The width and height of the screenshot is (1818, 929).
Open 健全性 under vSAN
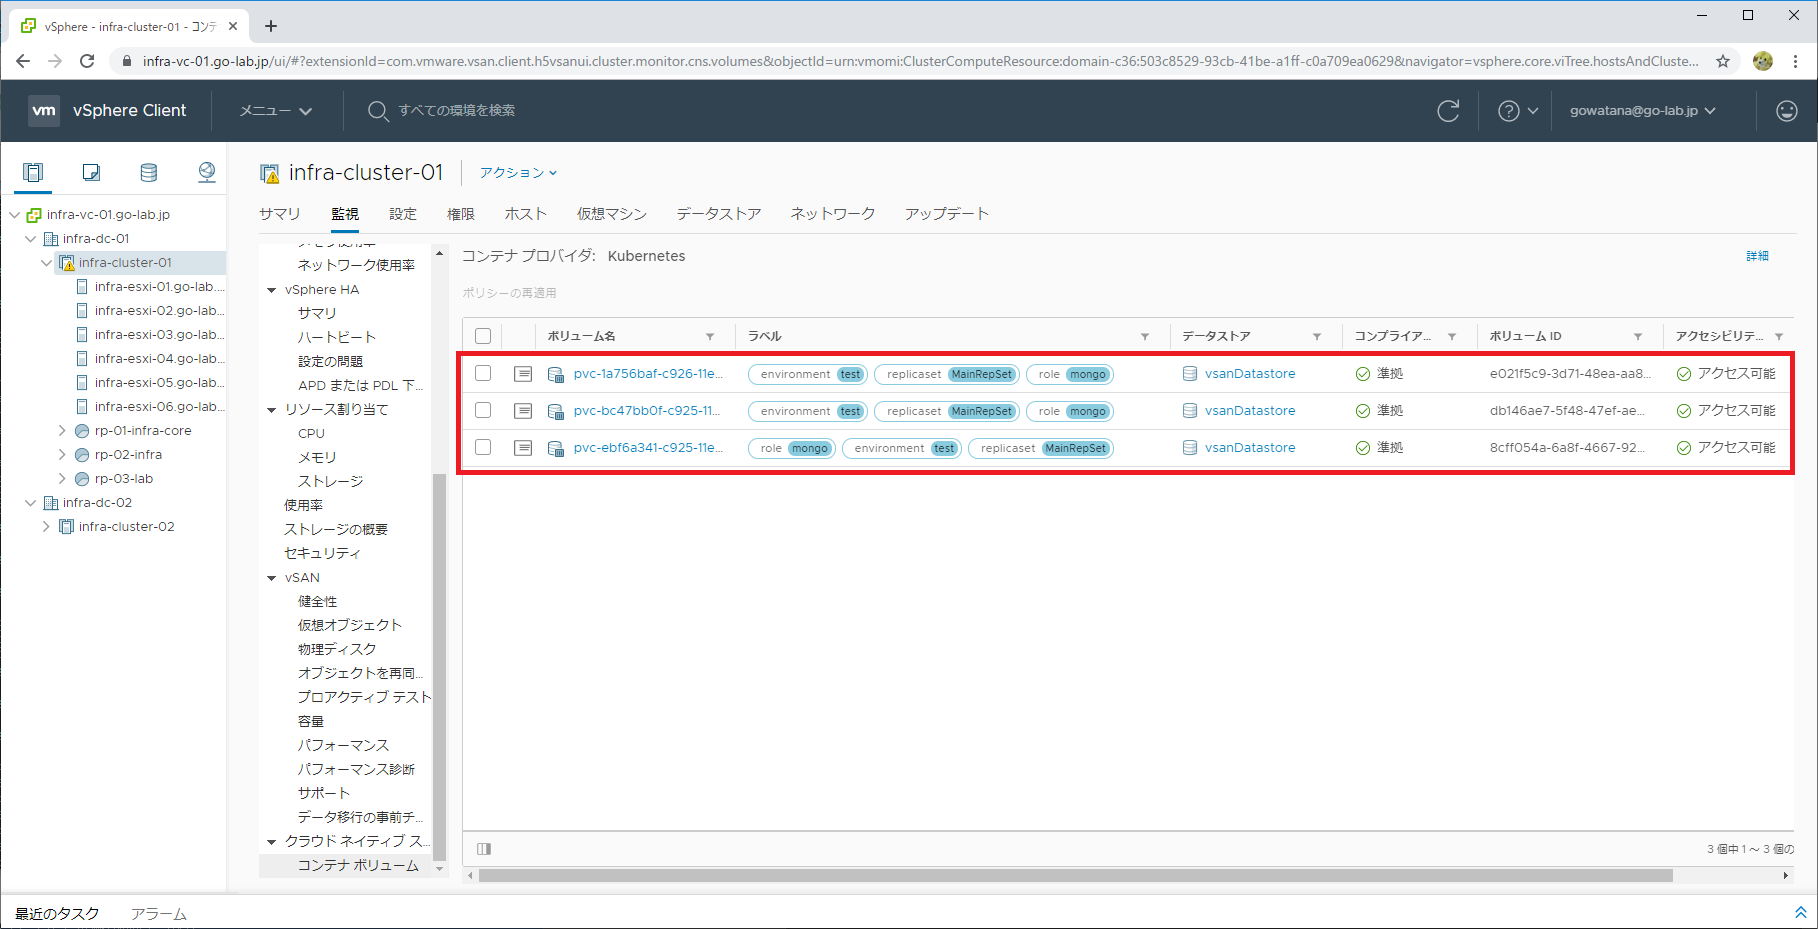pos(318,602)
